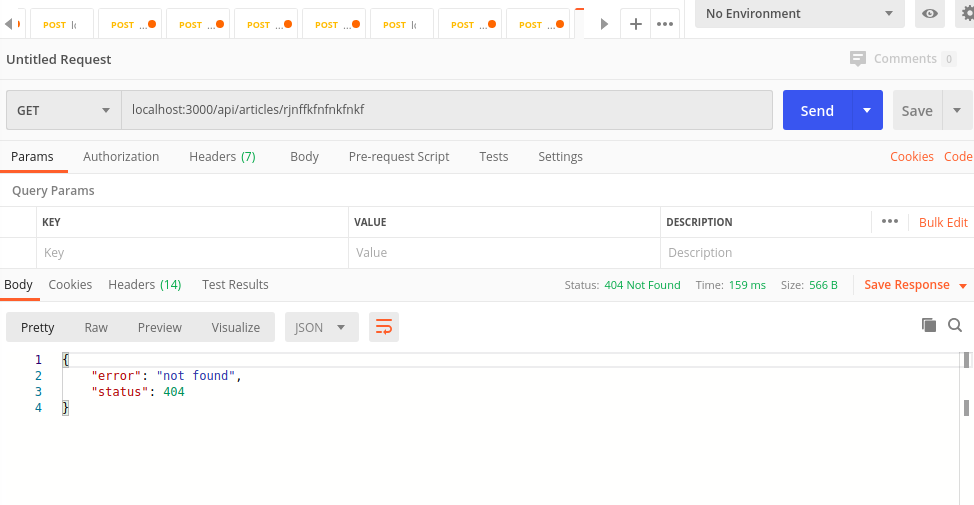Open response search magnifier icon
Screen dimensions: 974x505
(955, 325)
